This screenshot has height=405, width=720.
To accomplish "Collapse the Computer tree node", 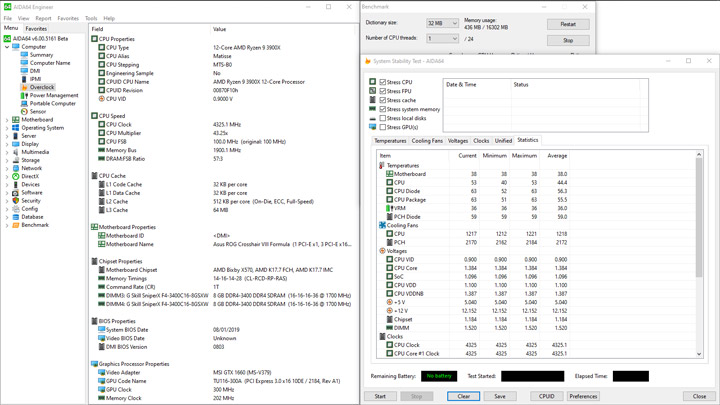I will click(7, 47).
